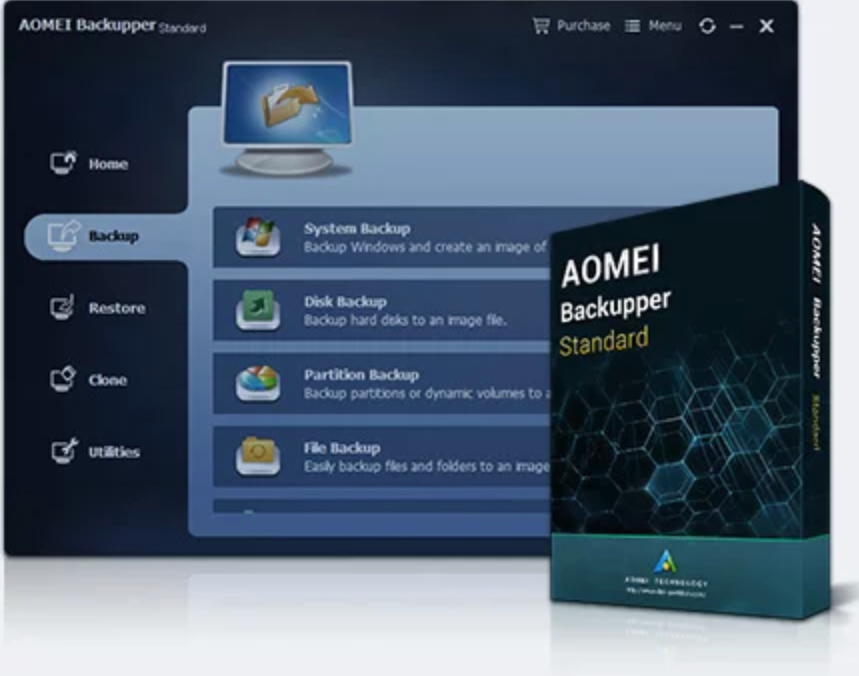
Task: Switch to the Home tab label
Action: click(x=108, y=164)
